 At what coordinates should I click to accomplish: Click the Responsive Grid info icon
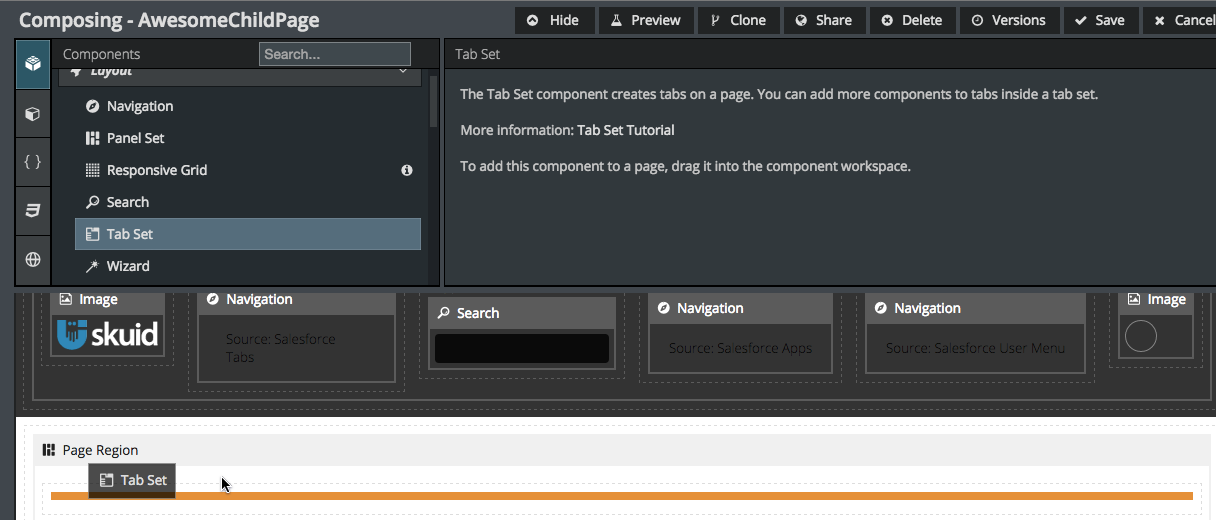pyautogui.click(x=407, y=170)
